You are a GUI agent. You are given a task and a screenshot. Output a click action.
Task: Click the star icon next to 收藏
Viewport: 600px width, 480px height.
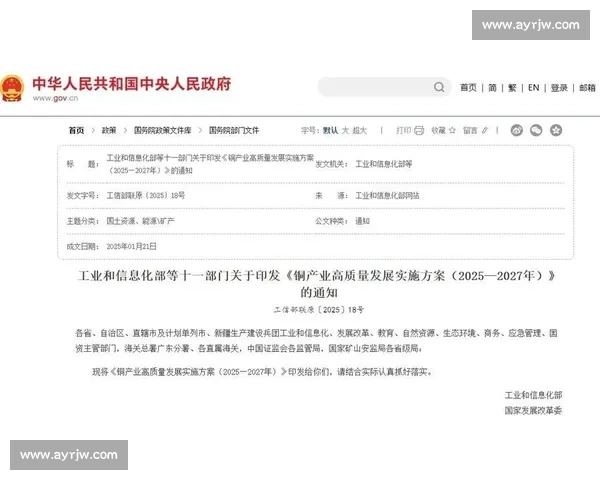pos(452,131)
